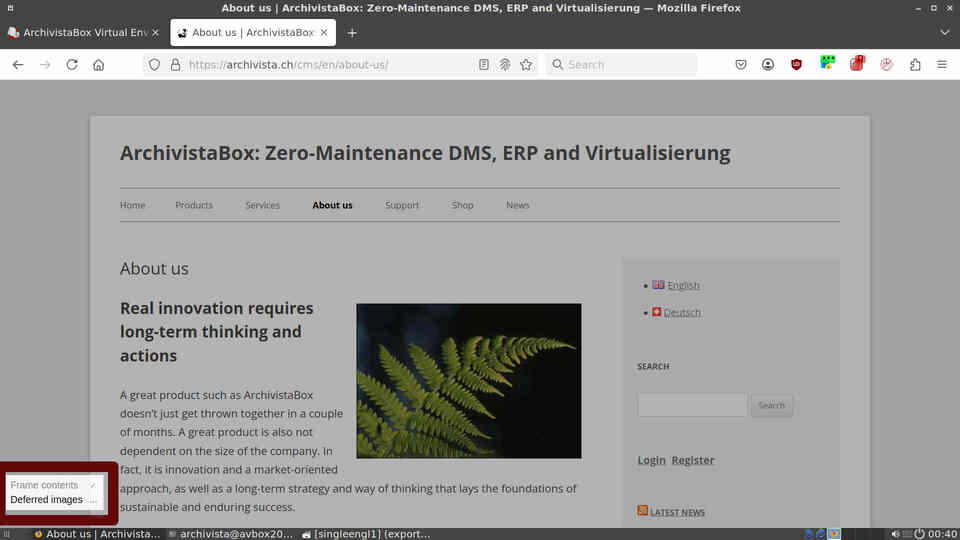The height and width of the screenshot is (540, 960).
Task: Open the News navigation item
Action: pyautogui.click(x=517, y=205)
